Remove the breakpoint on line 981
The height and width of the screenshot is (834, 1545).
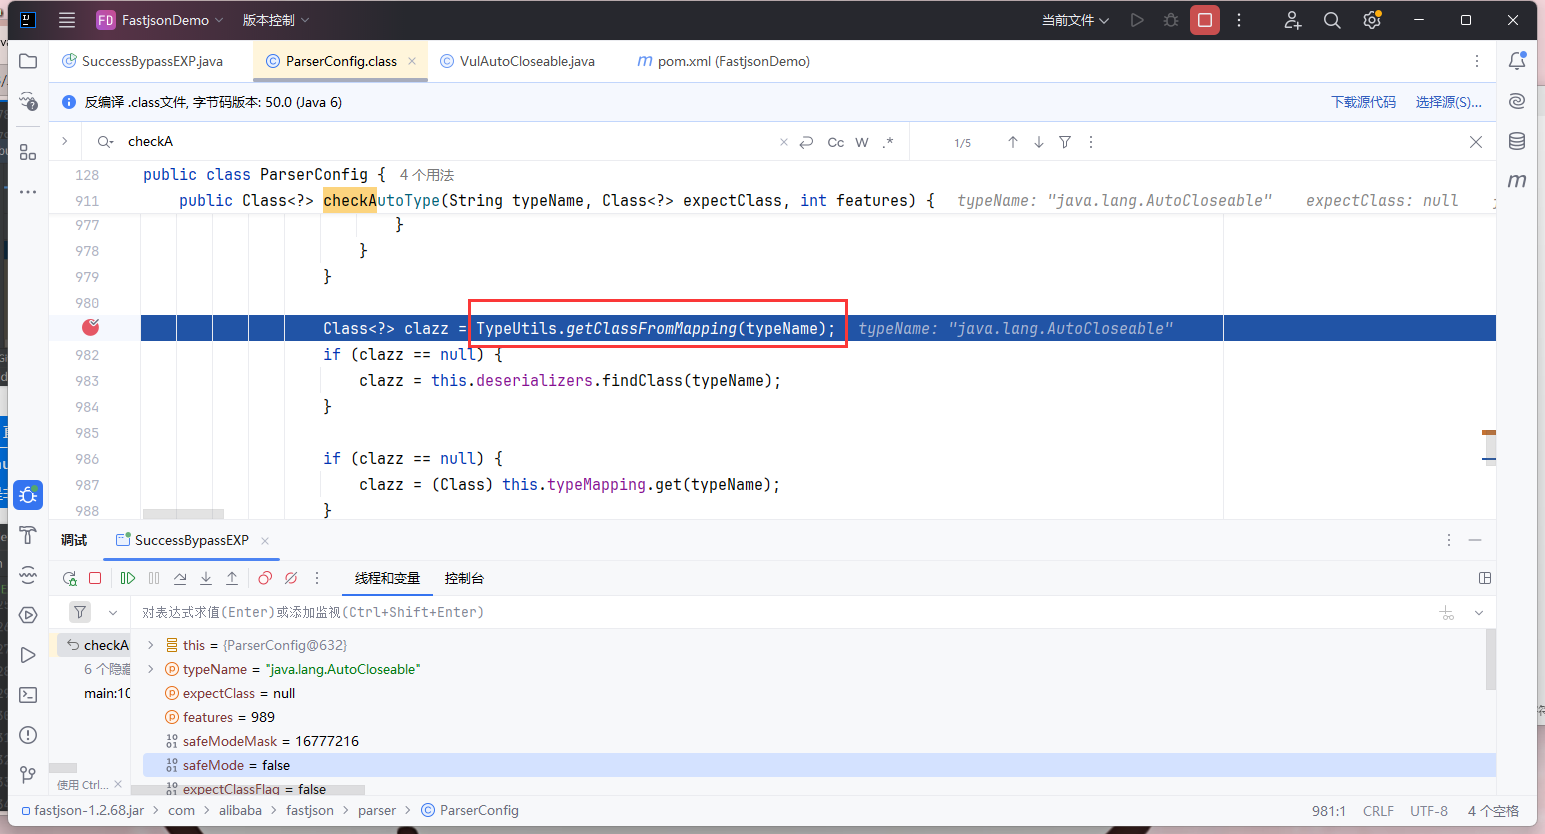pos(91,327)
